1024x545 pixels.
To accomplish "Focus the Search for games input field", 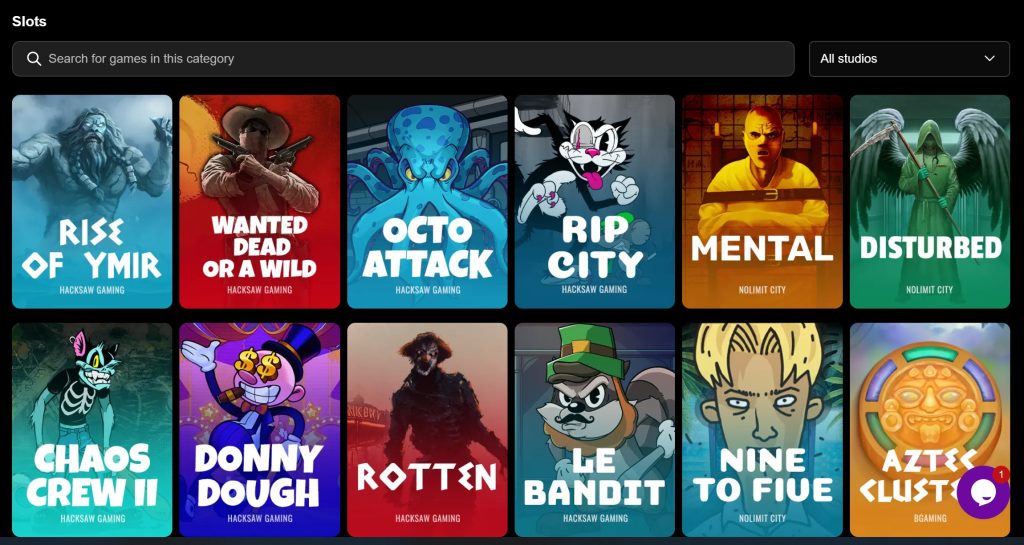I will tap(403, 59).
